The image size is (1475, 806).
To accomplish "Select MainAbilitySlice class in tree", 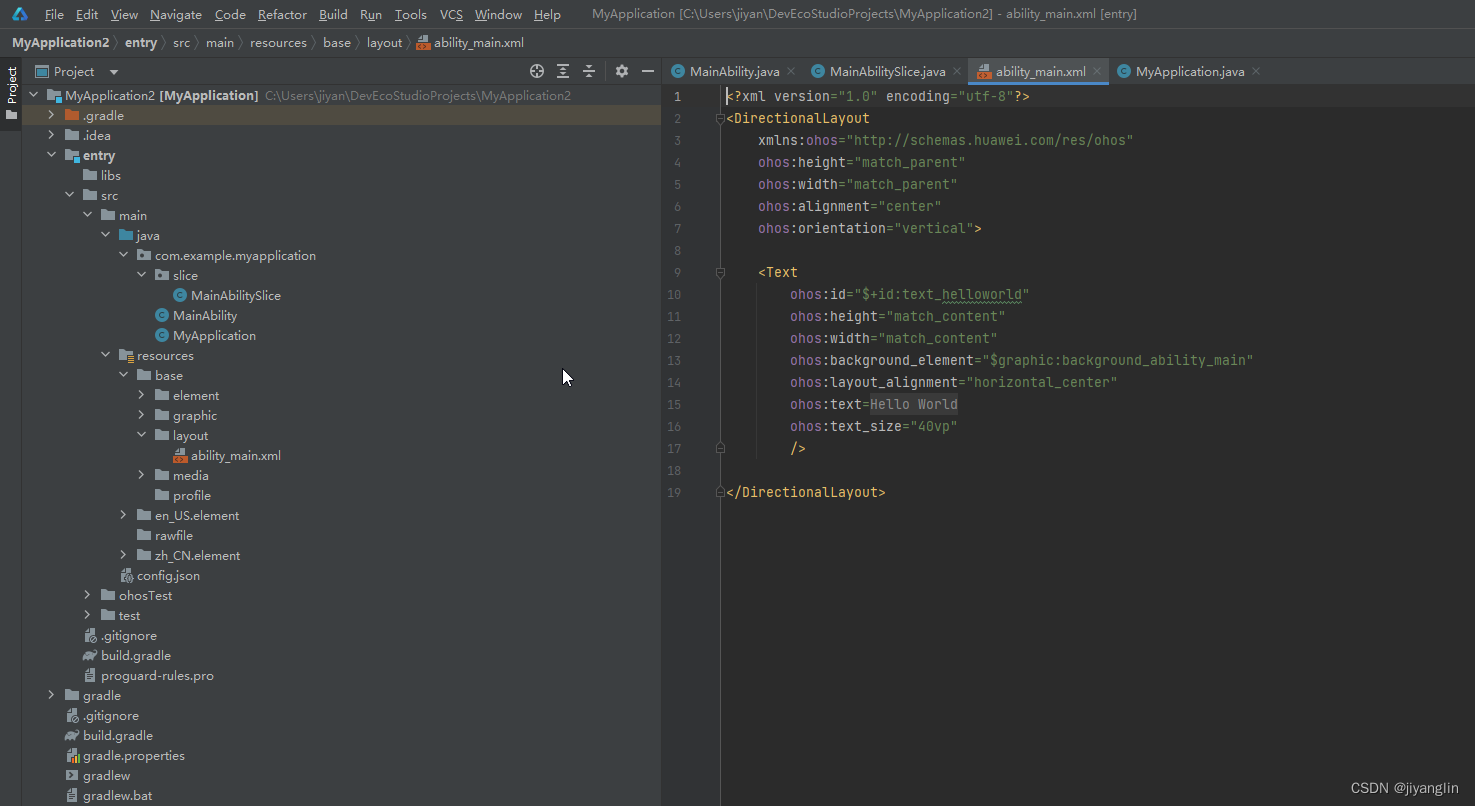I will [236, 295].
